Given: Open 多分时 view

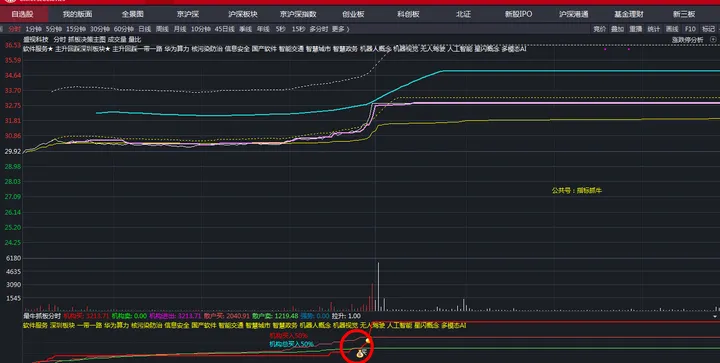Looking at the screenshot, I should [319, 29].
